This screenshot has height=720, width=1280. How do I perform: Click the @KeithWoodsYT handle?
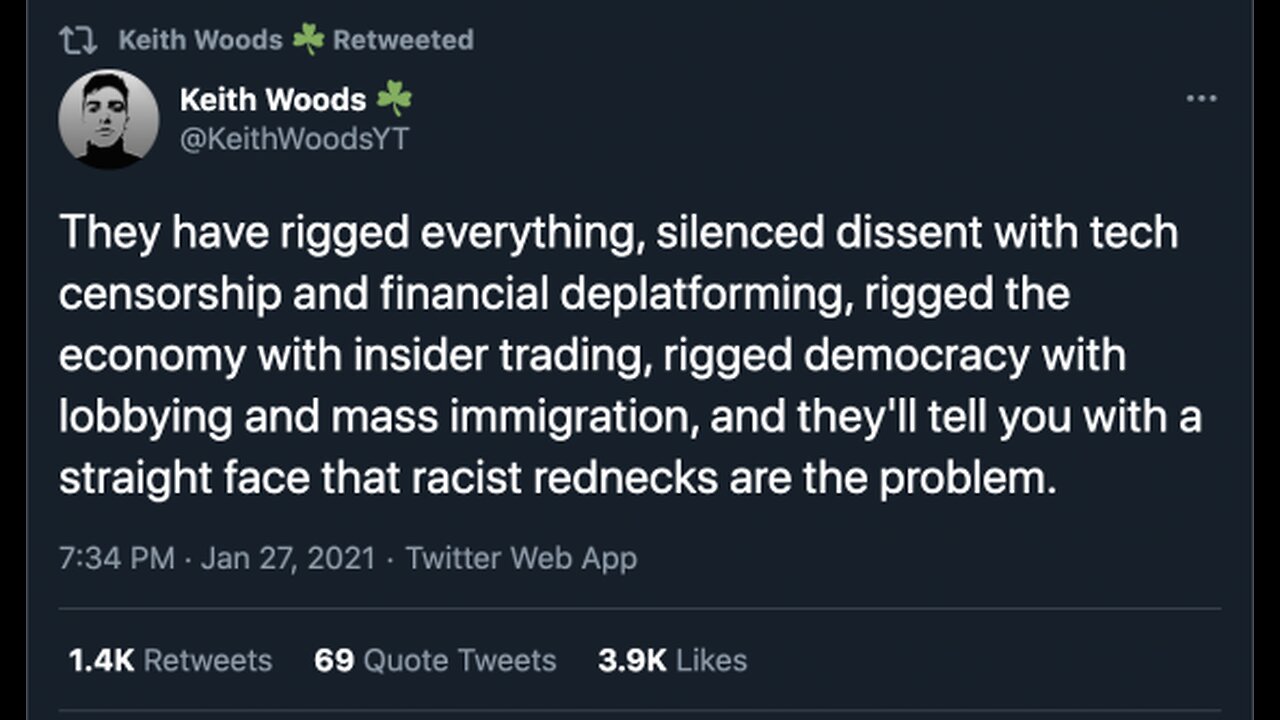pos(294,138)
